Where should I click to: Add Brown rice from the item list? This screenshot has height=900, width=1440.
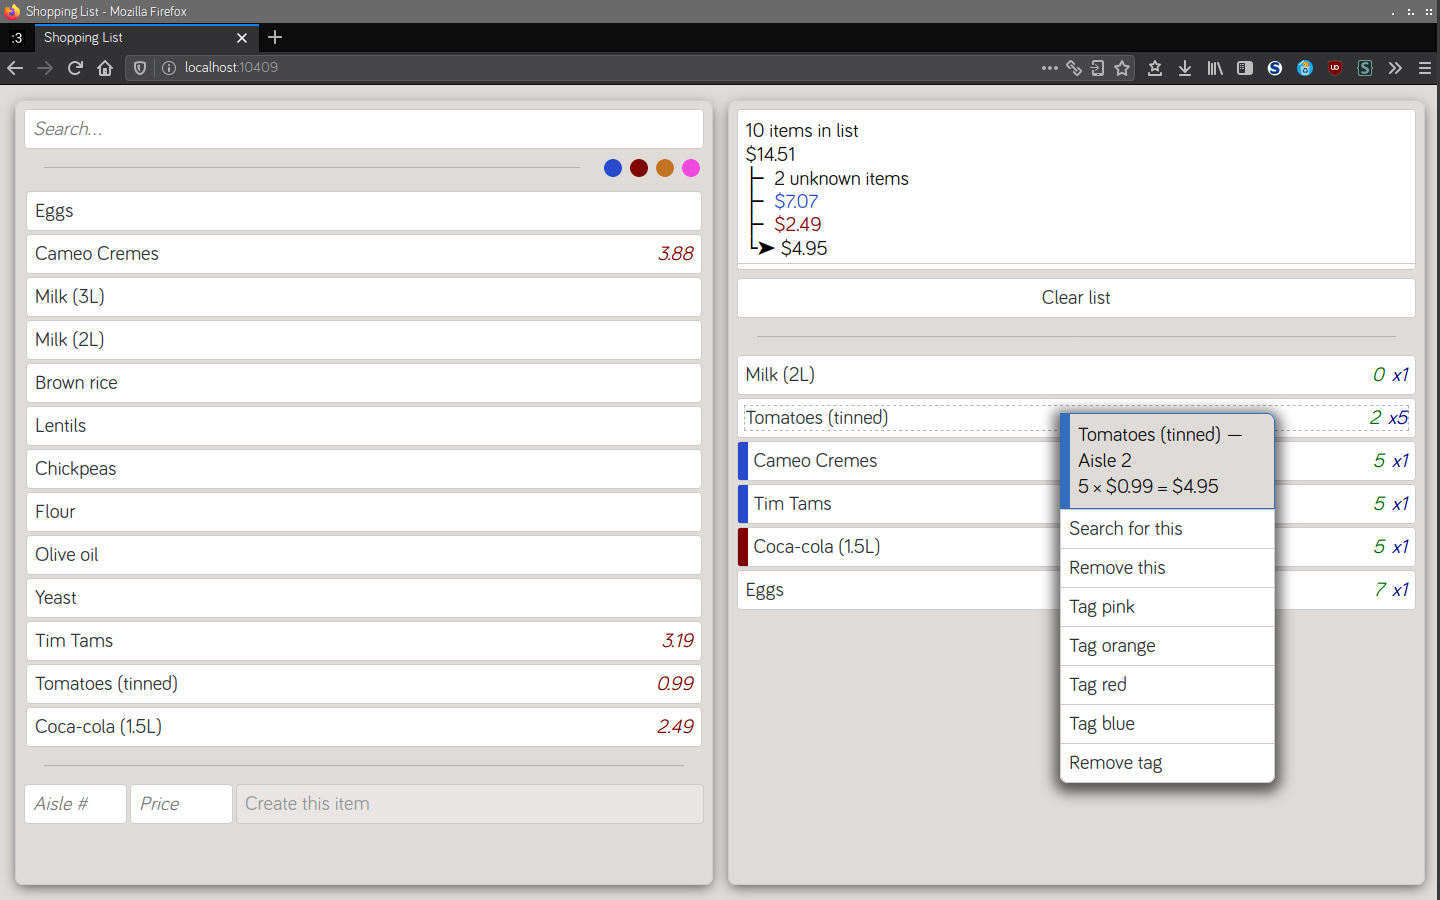point(364,383)
